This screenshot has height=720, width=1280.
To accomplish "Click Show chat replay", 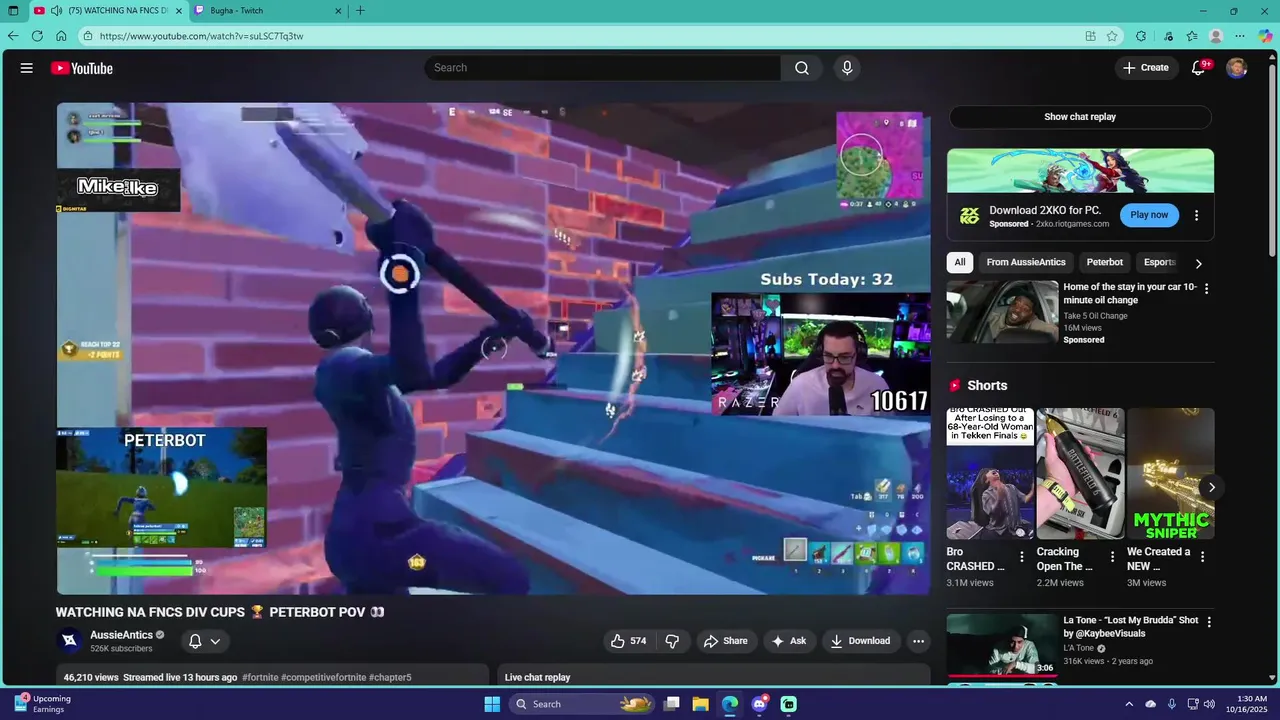I will click(x=1080, y=117).
